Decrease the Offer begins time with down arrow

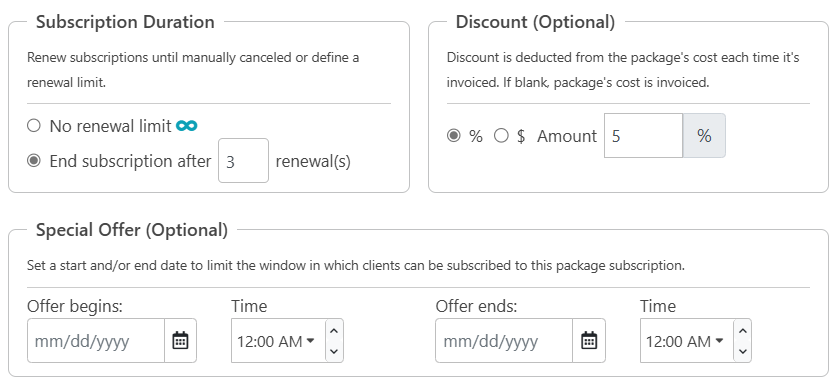coord(334,351)
